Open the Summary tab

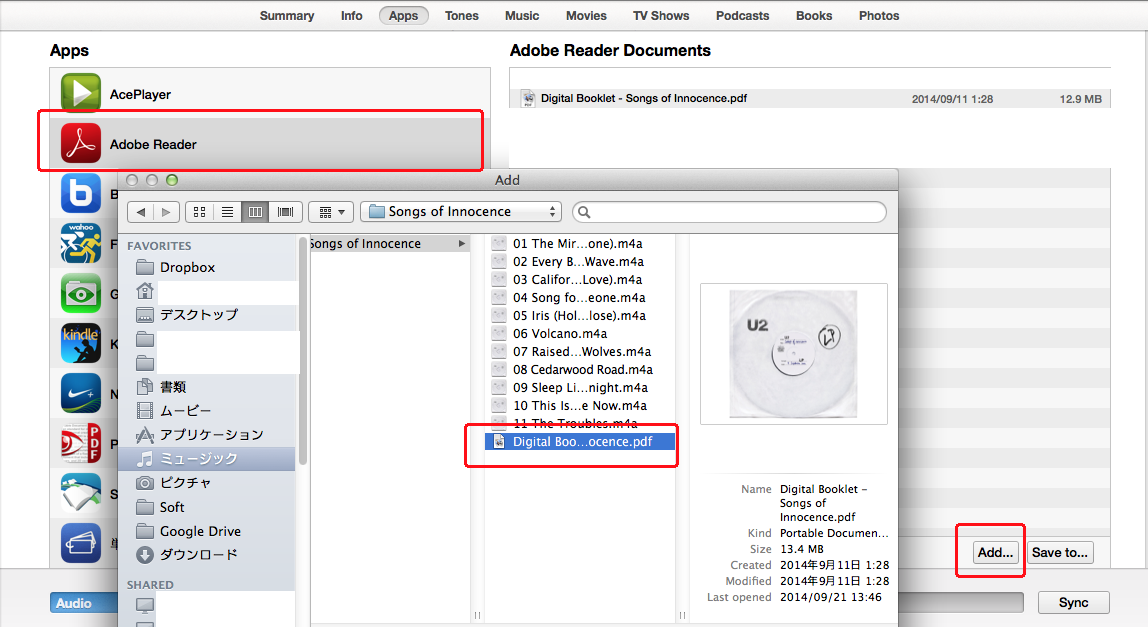pyautogui.click(x=287, y=15)
